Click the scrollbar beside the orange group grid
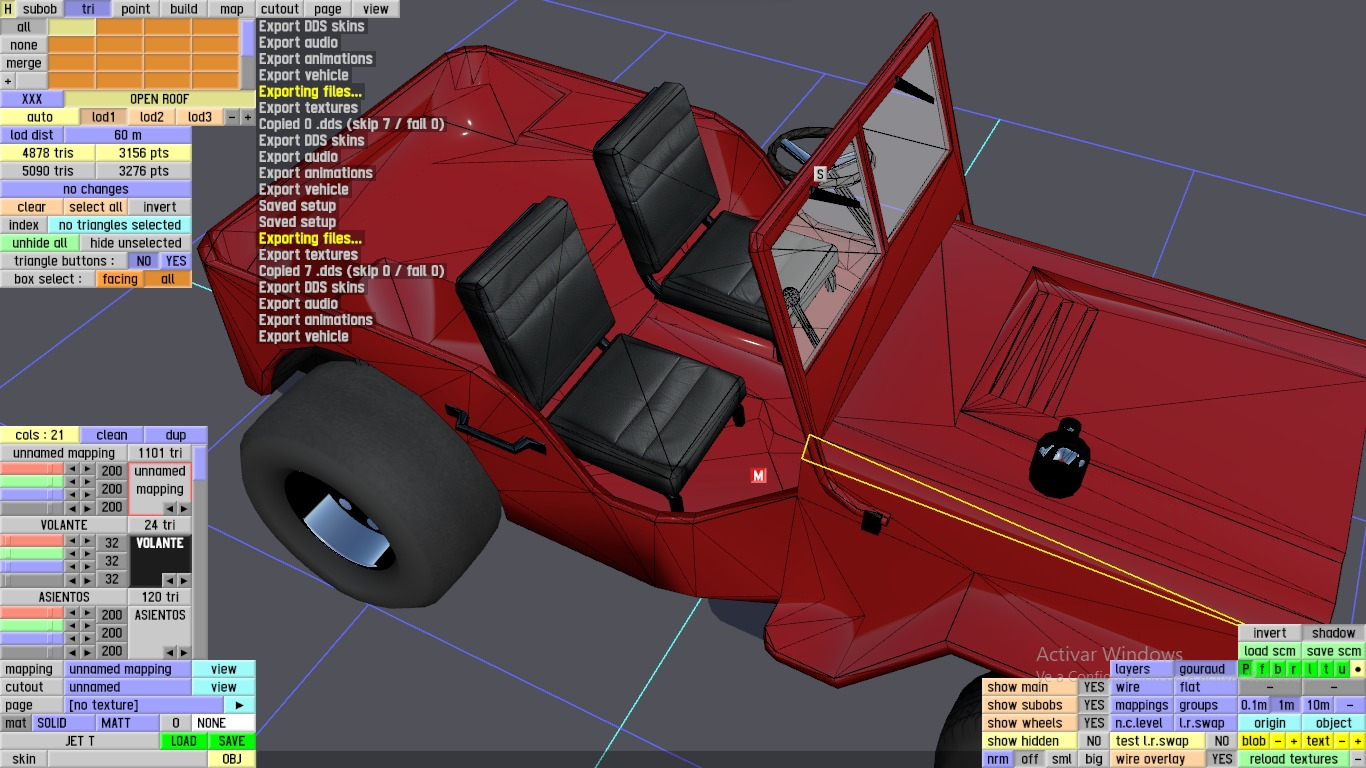The image size is (1366, 768). tap(248, 54)
